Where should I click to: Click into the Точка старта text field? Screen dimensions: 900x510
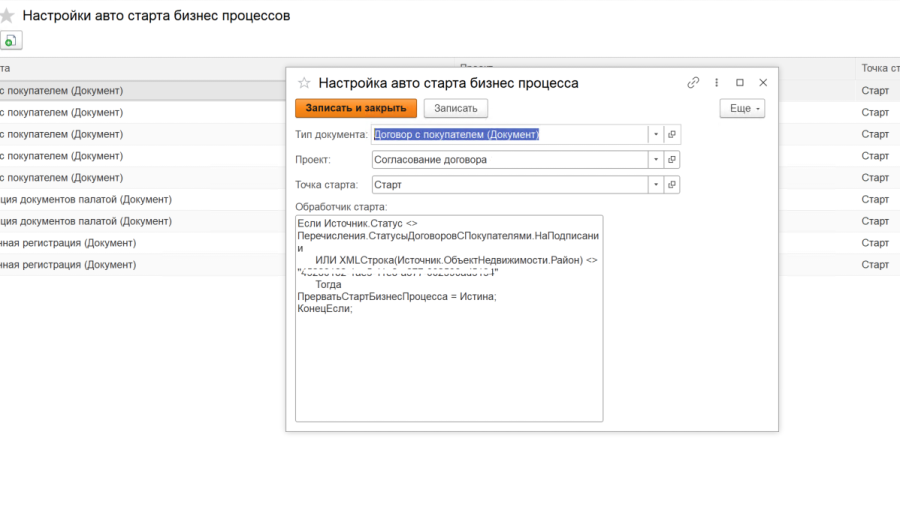coord(508,185)
